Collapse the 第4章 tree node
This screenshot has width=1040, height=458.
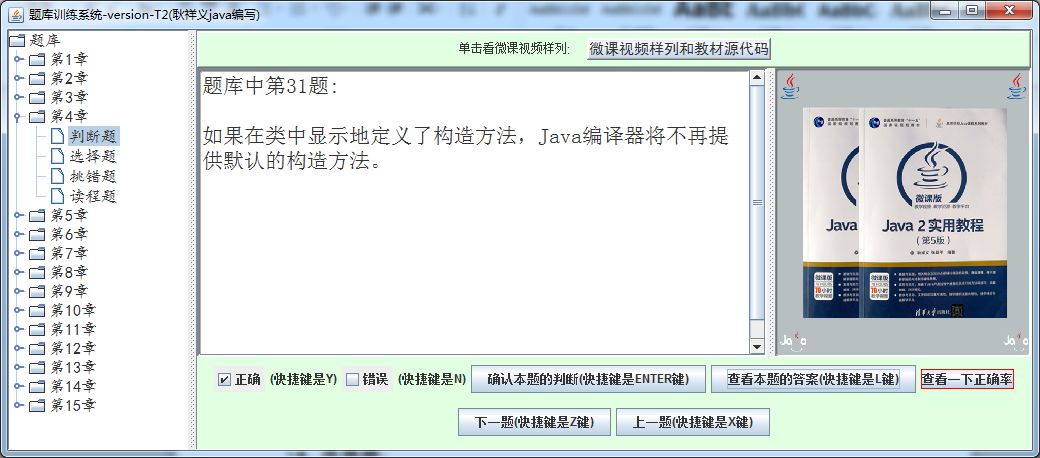click(19, 117)
